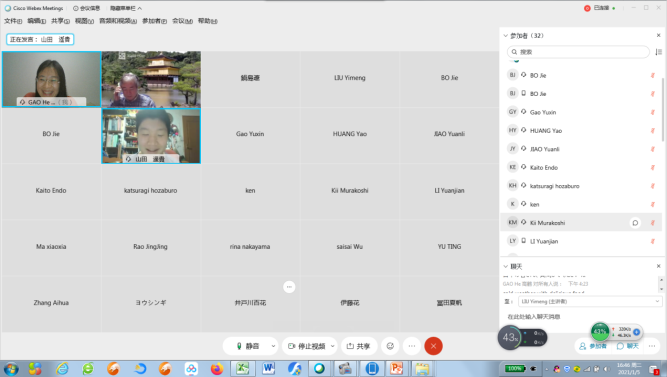The image size is (667, 377).
Task: Click the sort participants icon
Action: [658, 52]
